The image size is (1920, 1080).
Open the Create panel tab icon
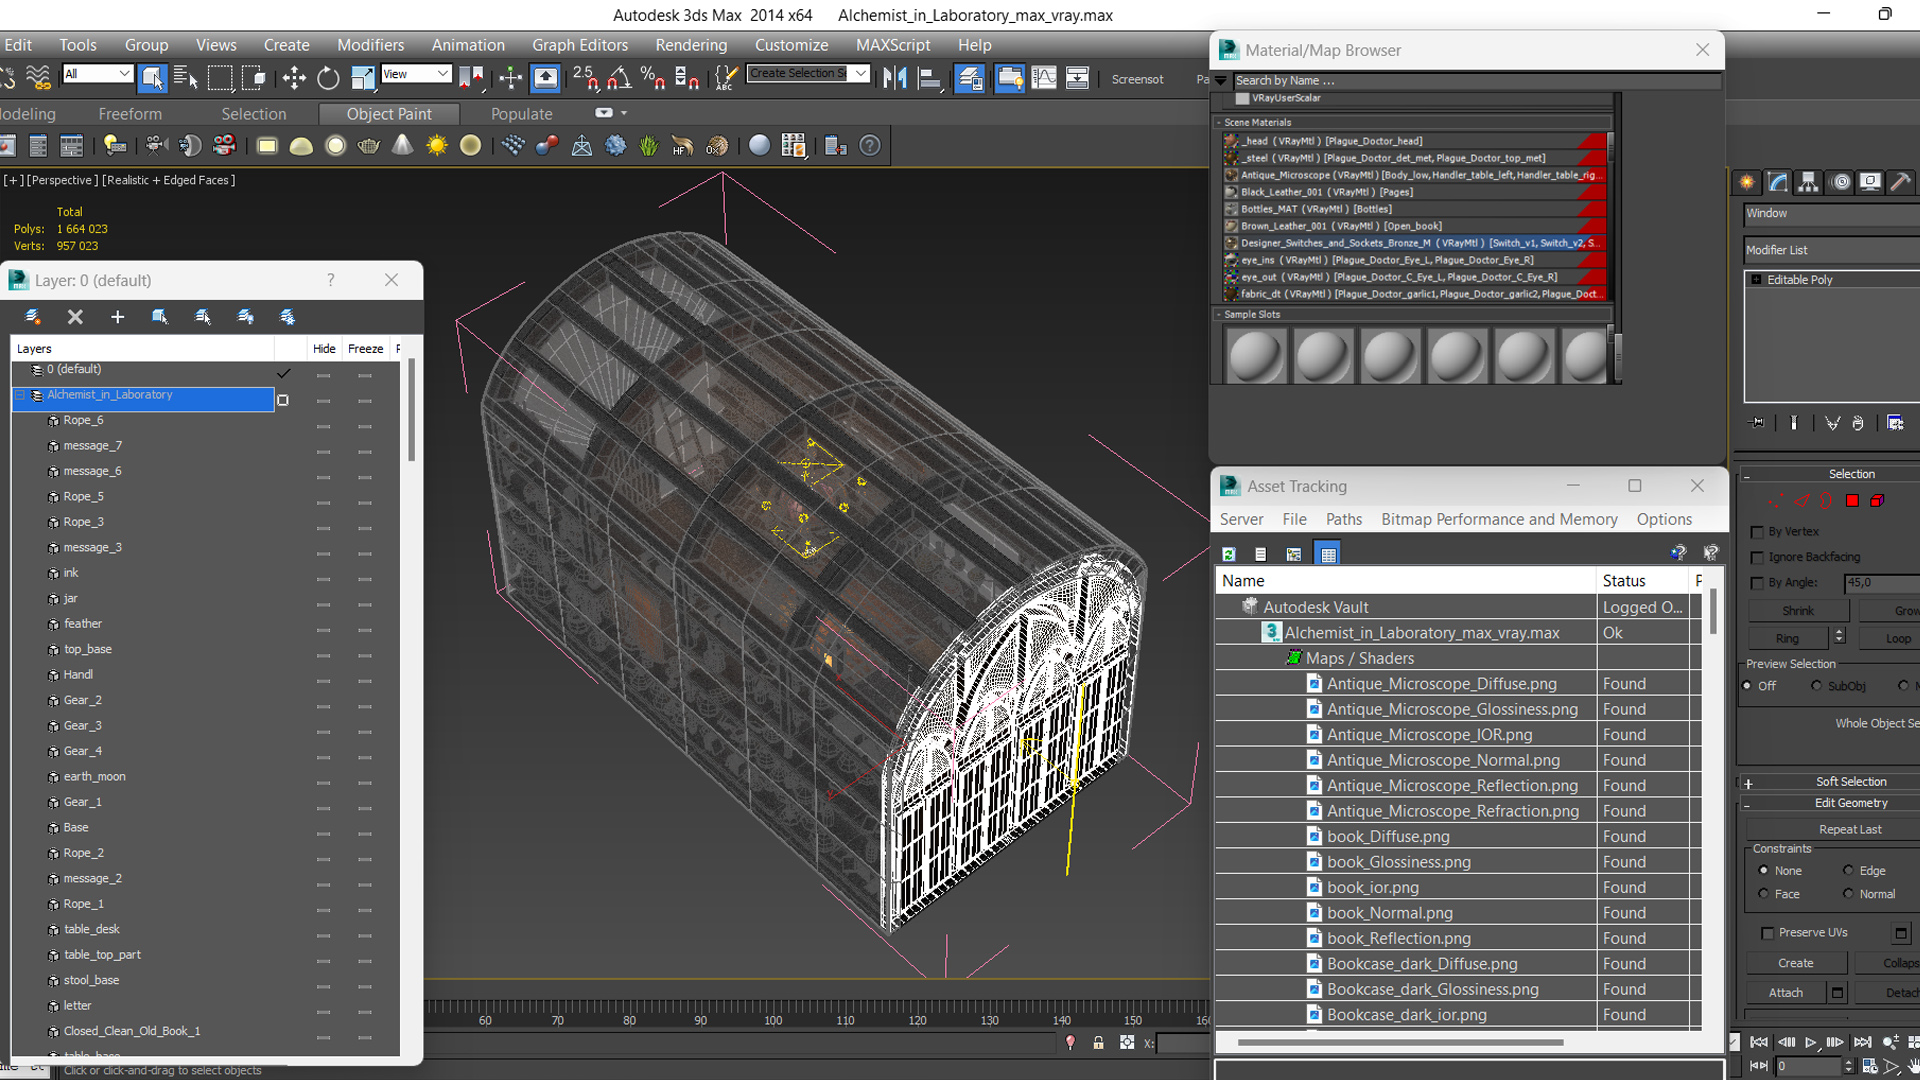(1747, 182)
